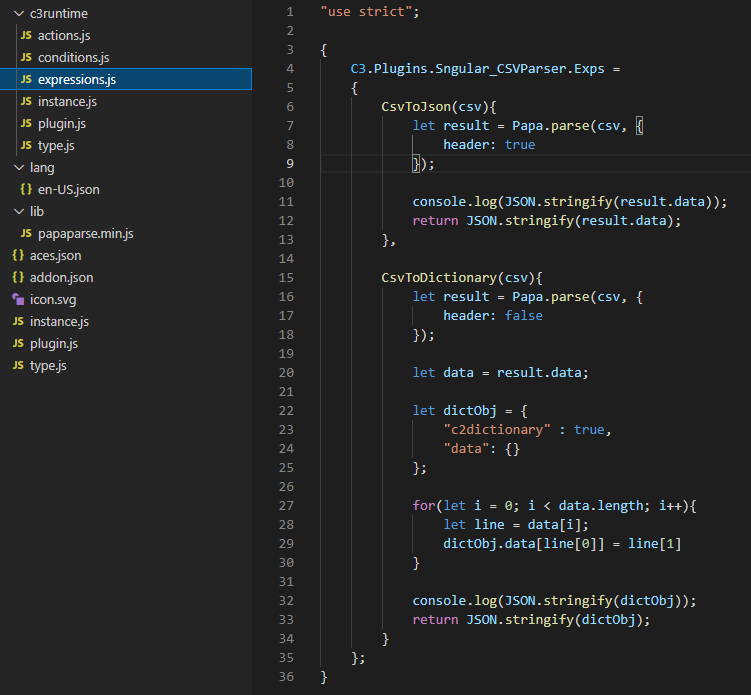Open conditions.js file

74,57
